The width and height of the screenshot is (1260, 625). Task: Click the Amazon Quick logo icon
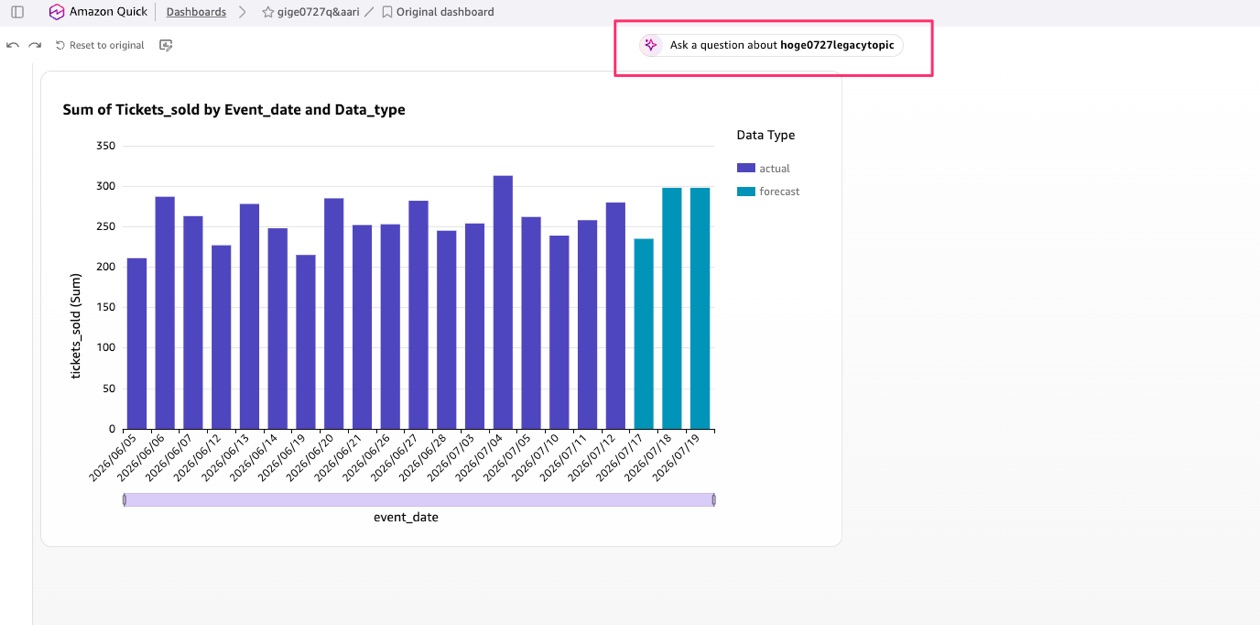pos(56,12)
